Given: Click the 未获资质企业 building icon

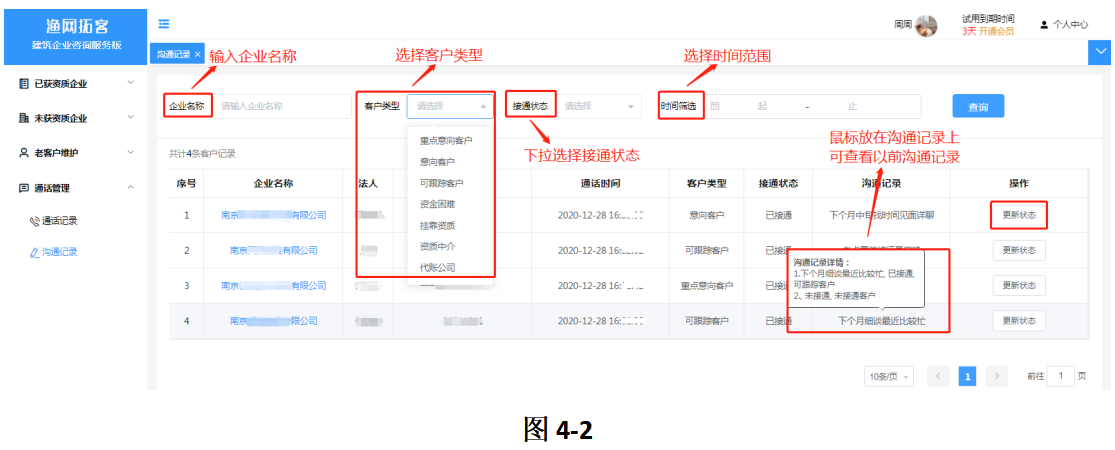Looking at the screenshot, I should tap(23, 118).
